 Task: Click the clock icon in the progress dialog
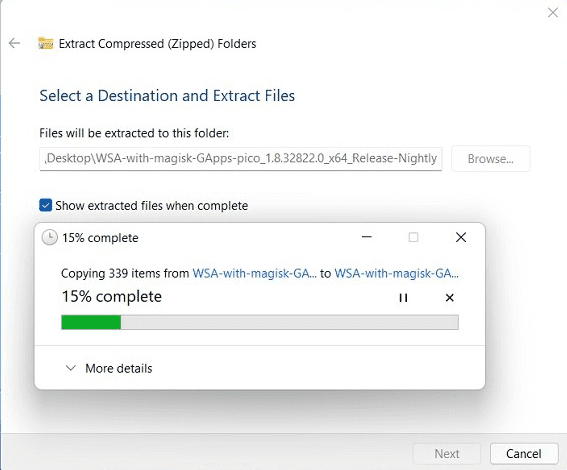[x=50, y=238]
